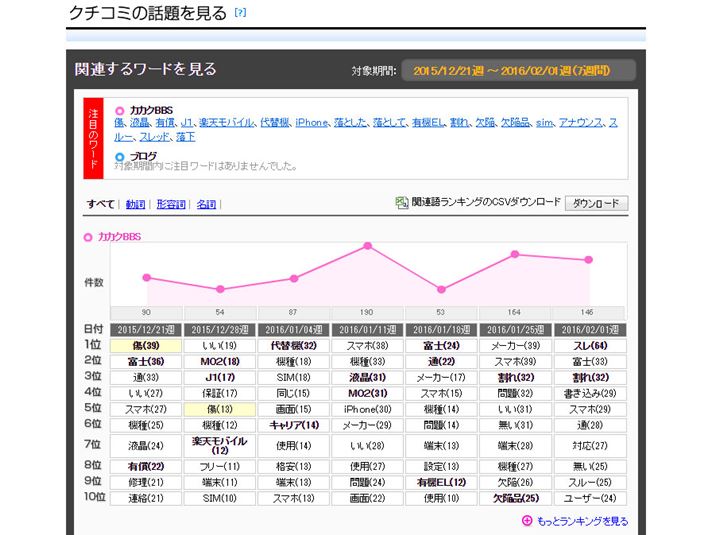Click the 液晶 attention word link
This screenshot has width=715, height=535.
[x=139, y=122]
